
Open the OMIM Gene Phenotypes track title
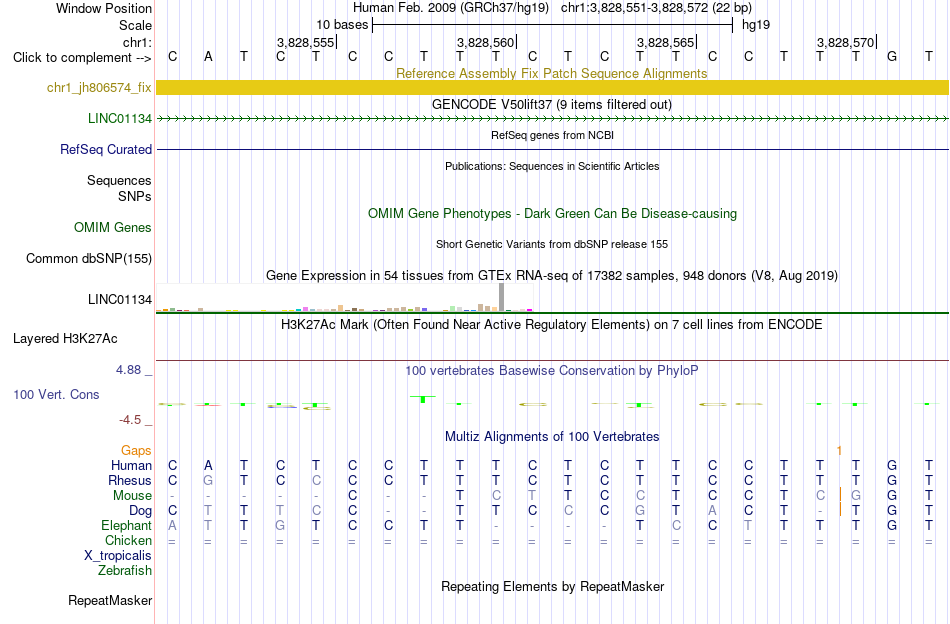[x=552, y=213]
